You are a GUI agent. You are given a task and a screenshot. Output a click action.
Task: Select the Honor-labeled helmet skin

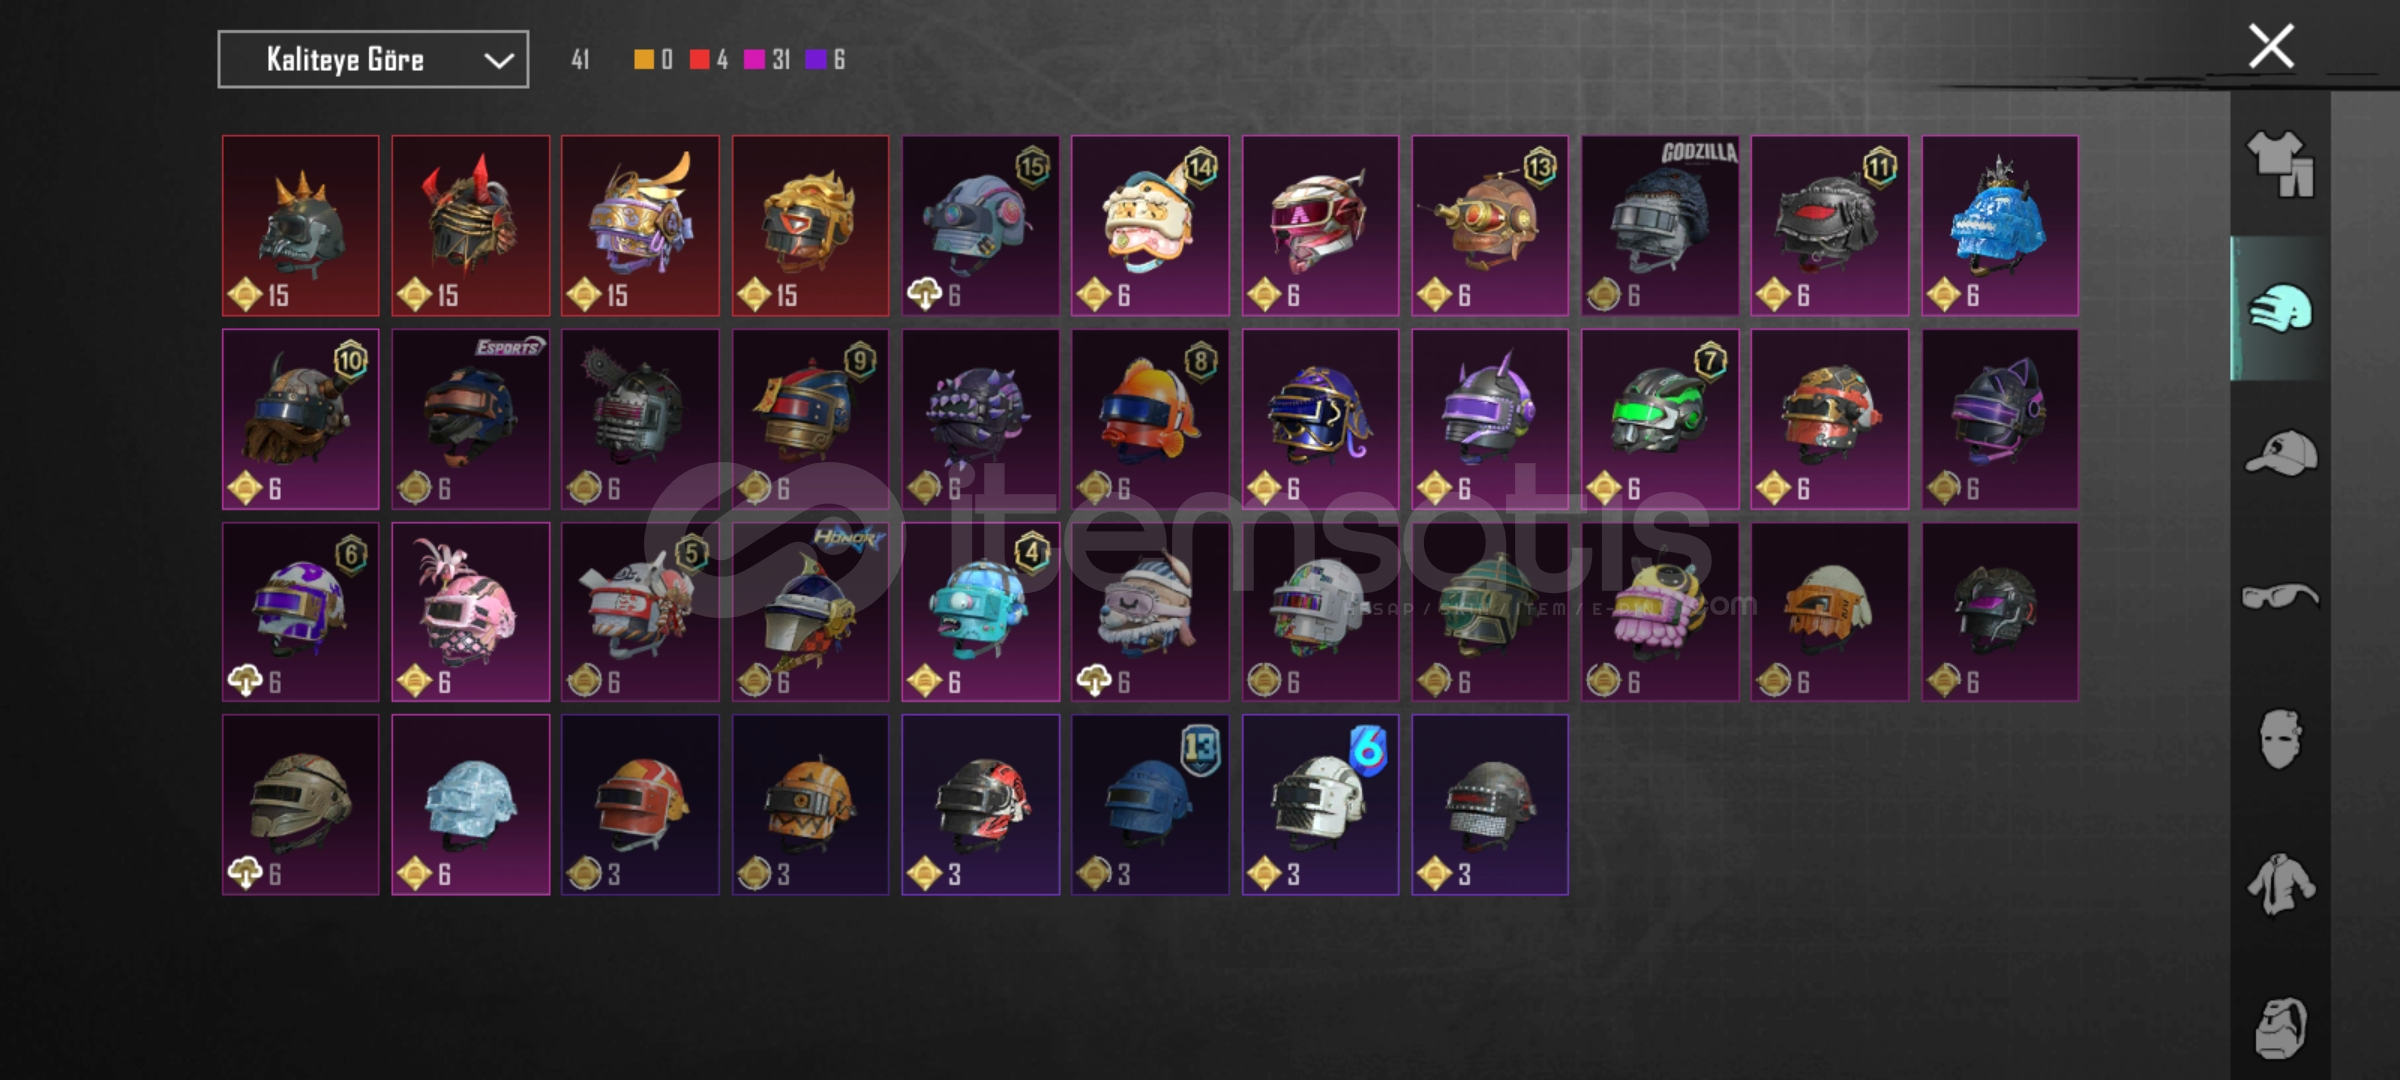(811, 612)
